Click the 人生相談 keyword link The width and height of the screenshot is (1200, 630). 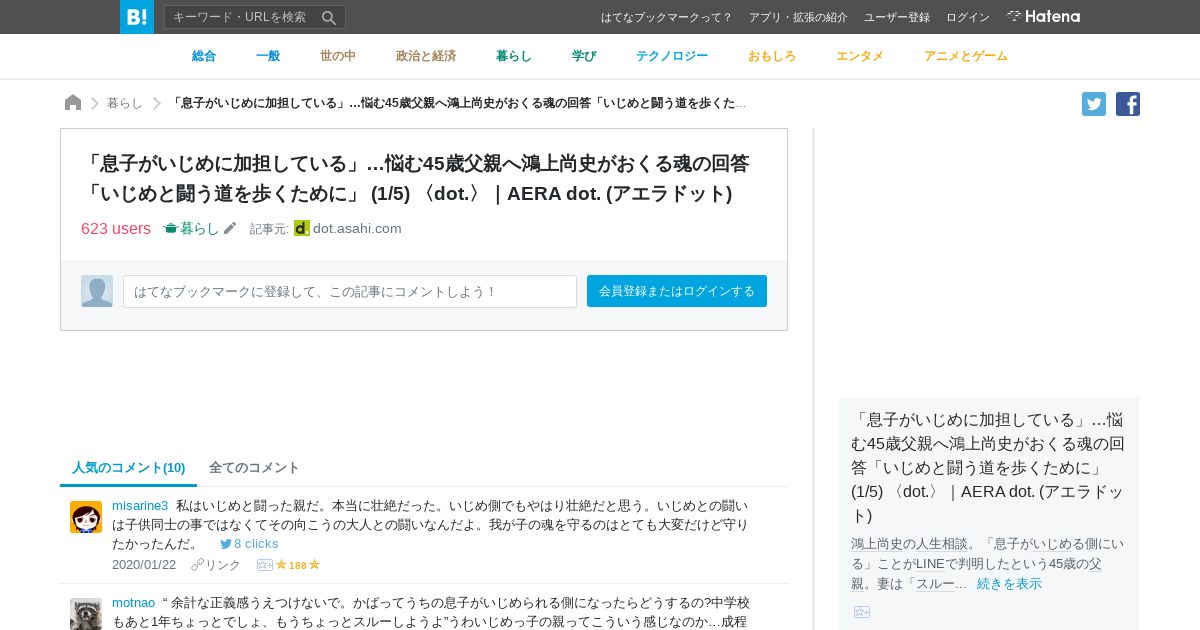pyautogui.click(x=942, y=544)
